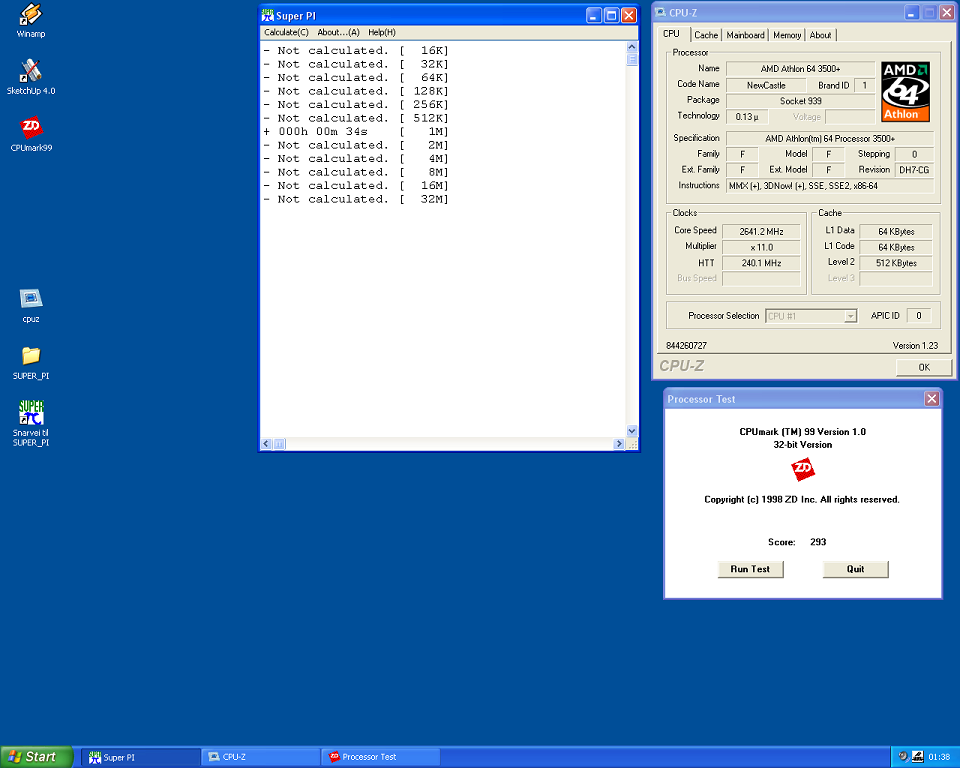Screen dimensions: 960x768
Task: Open the Windows Start menu
Action: (37, 757)
